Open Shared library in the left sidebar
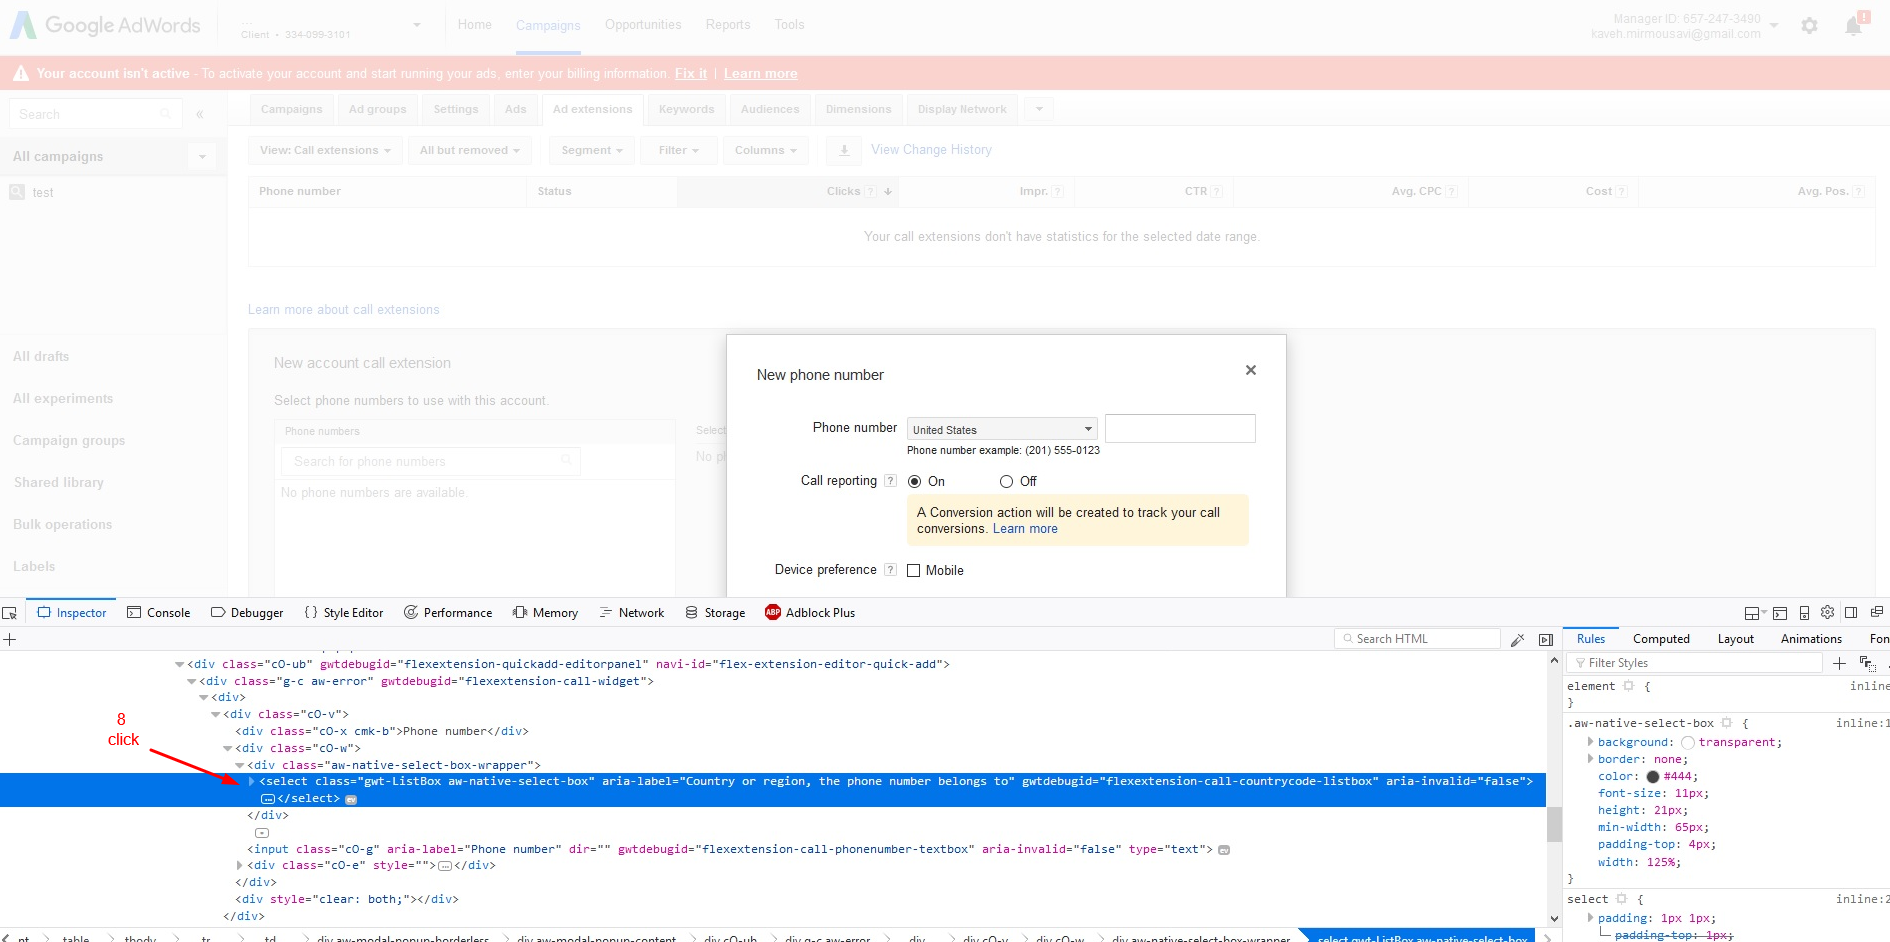 coord(59,483)
